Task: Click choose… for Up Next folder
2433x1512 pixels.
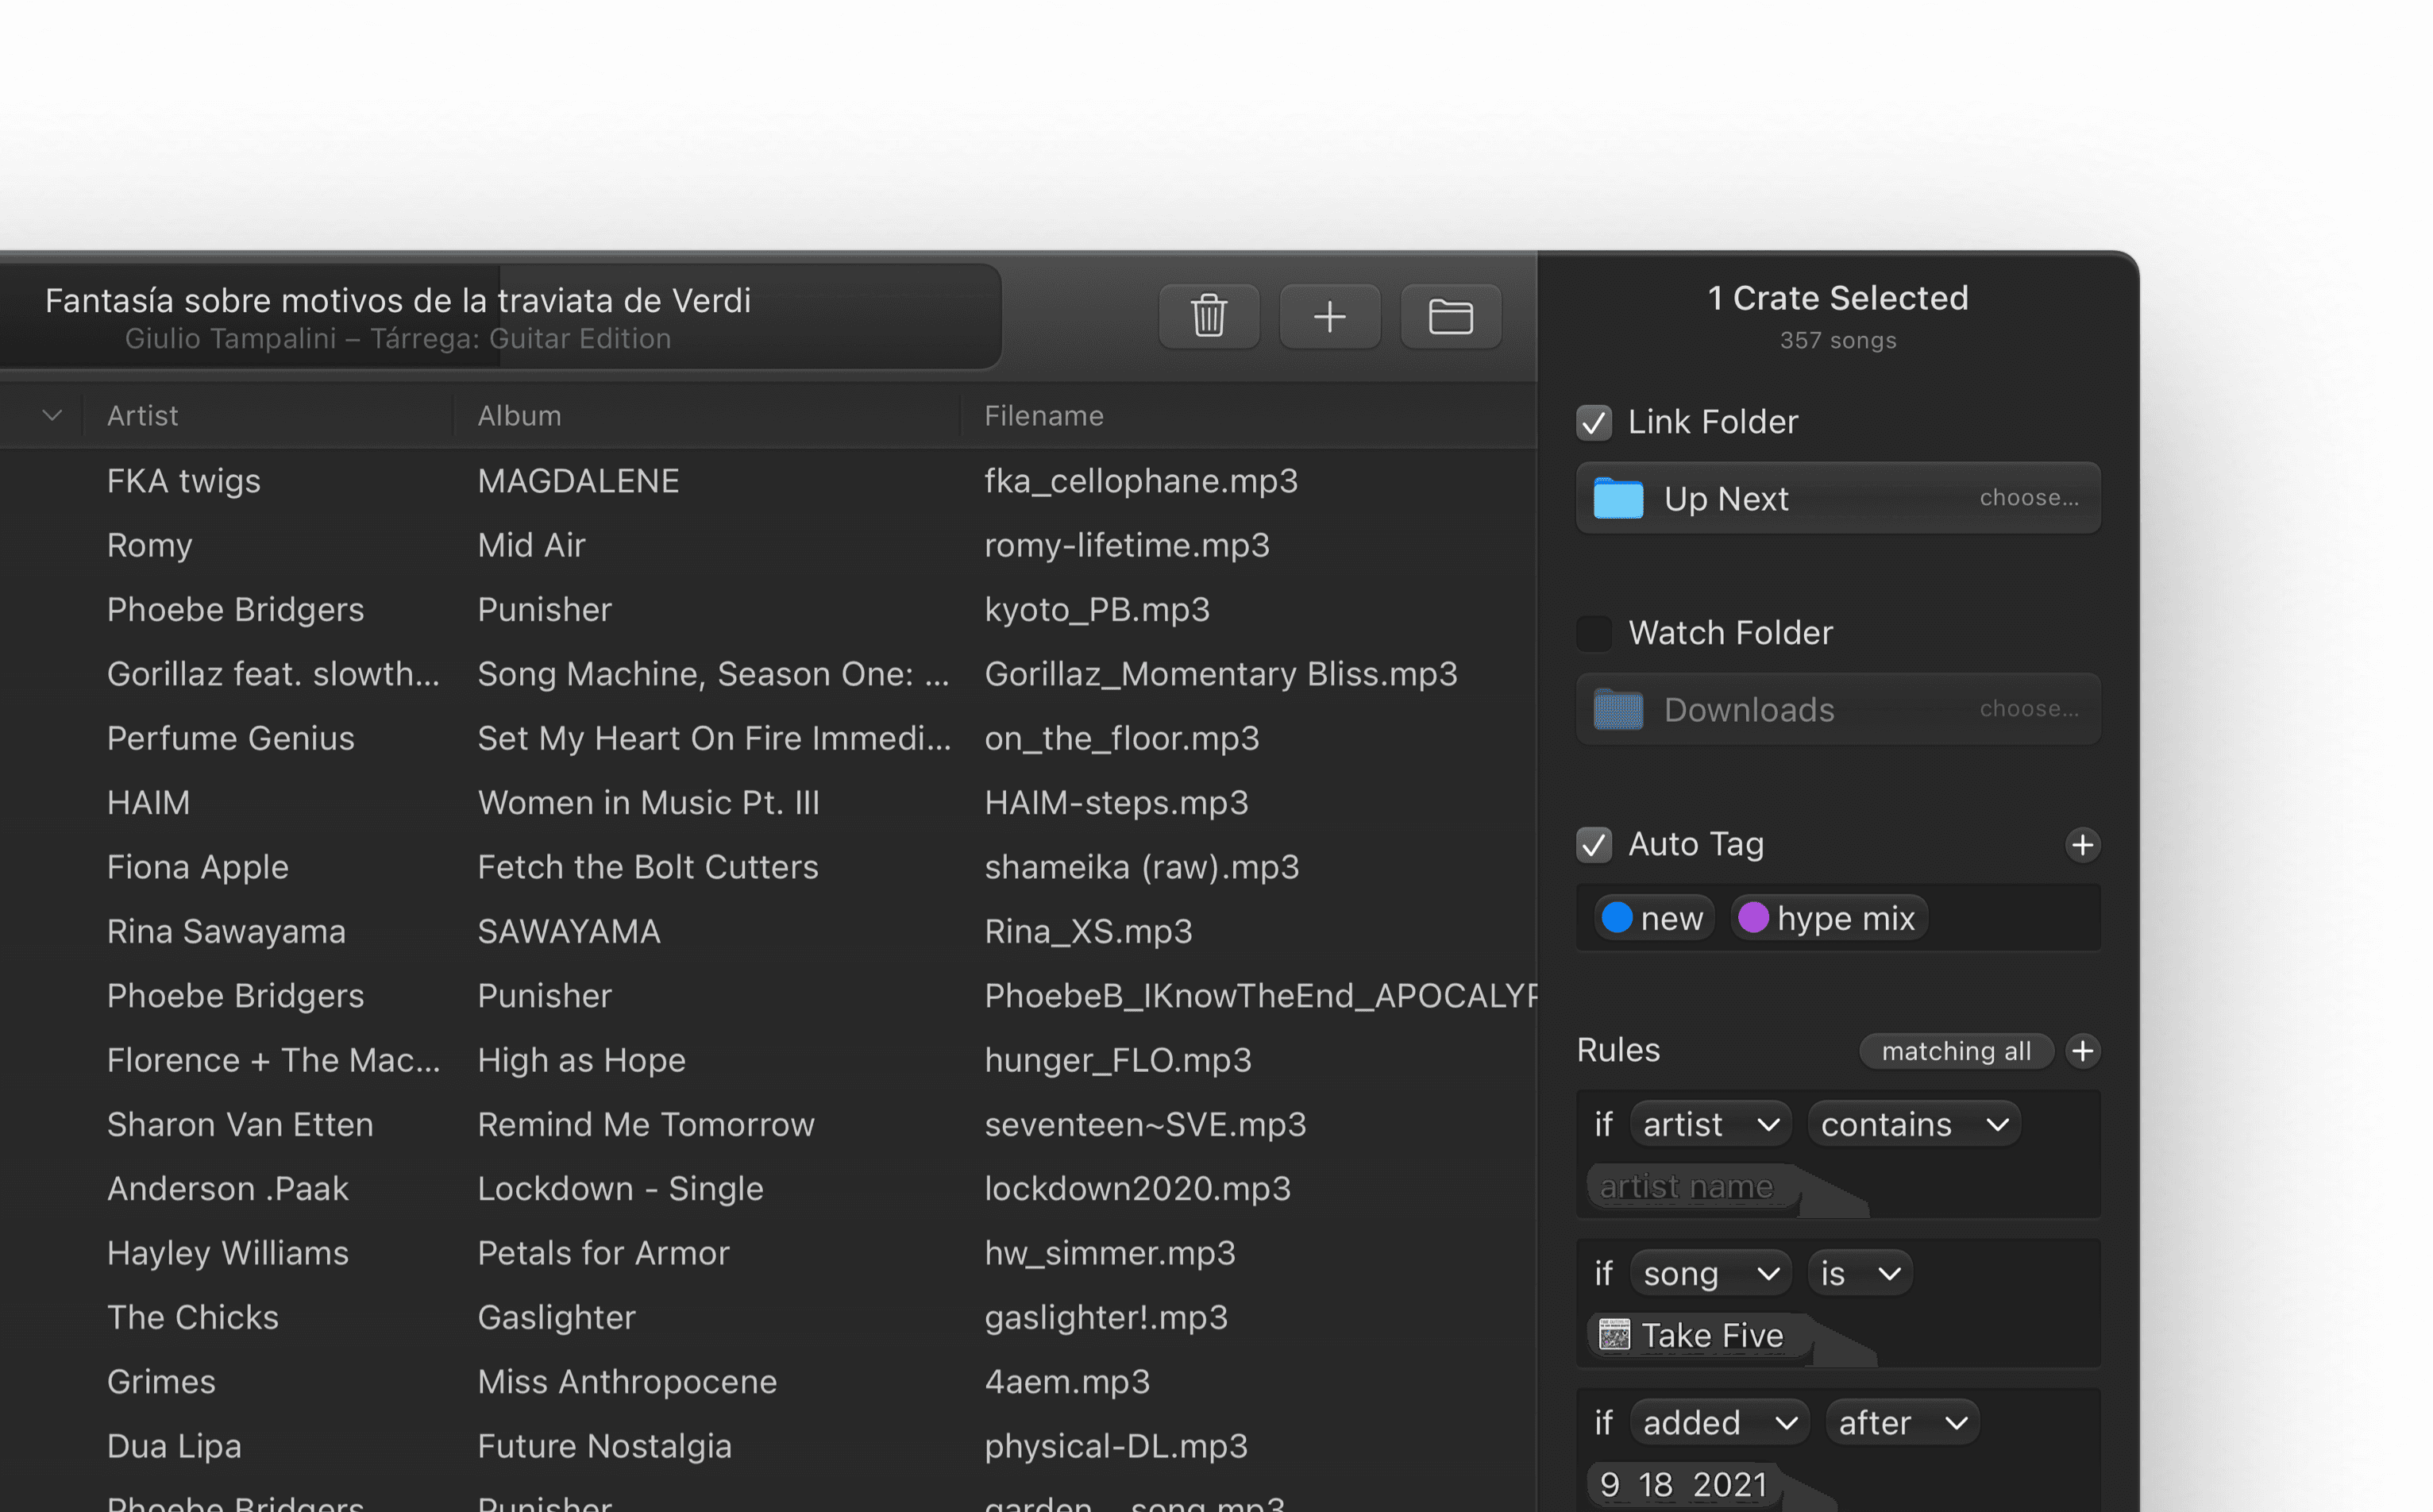Action: pos(2028,498)
